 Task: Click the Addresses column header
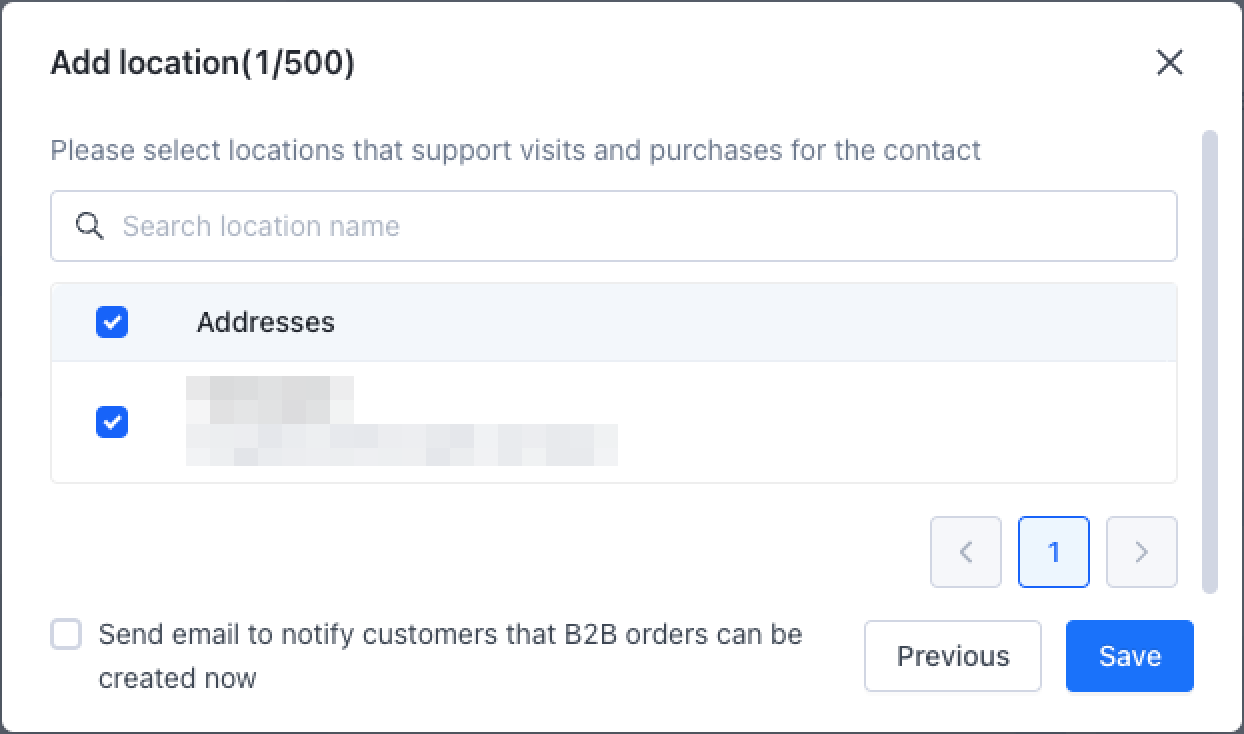tap(265, 322)
